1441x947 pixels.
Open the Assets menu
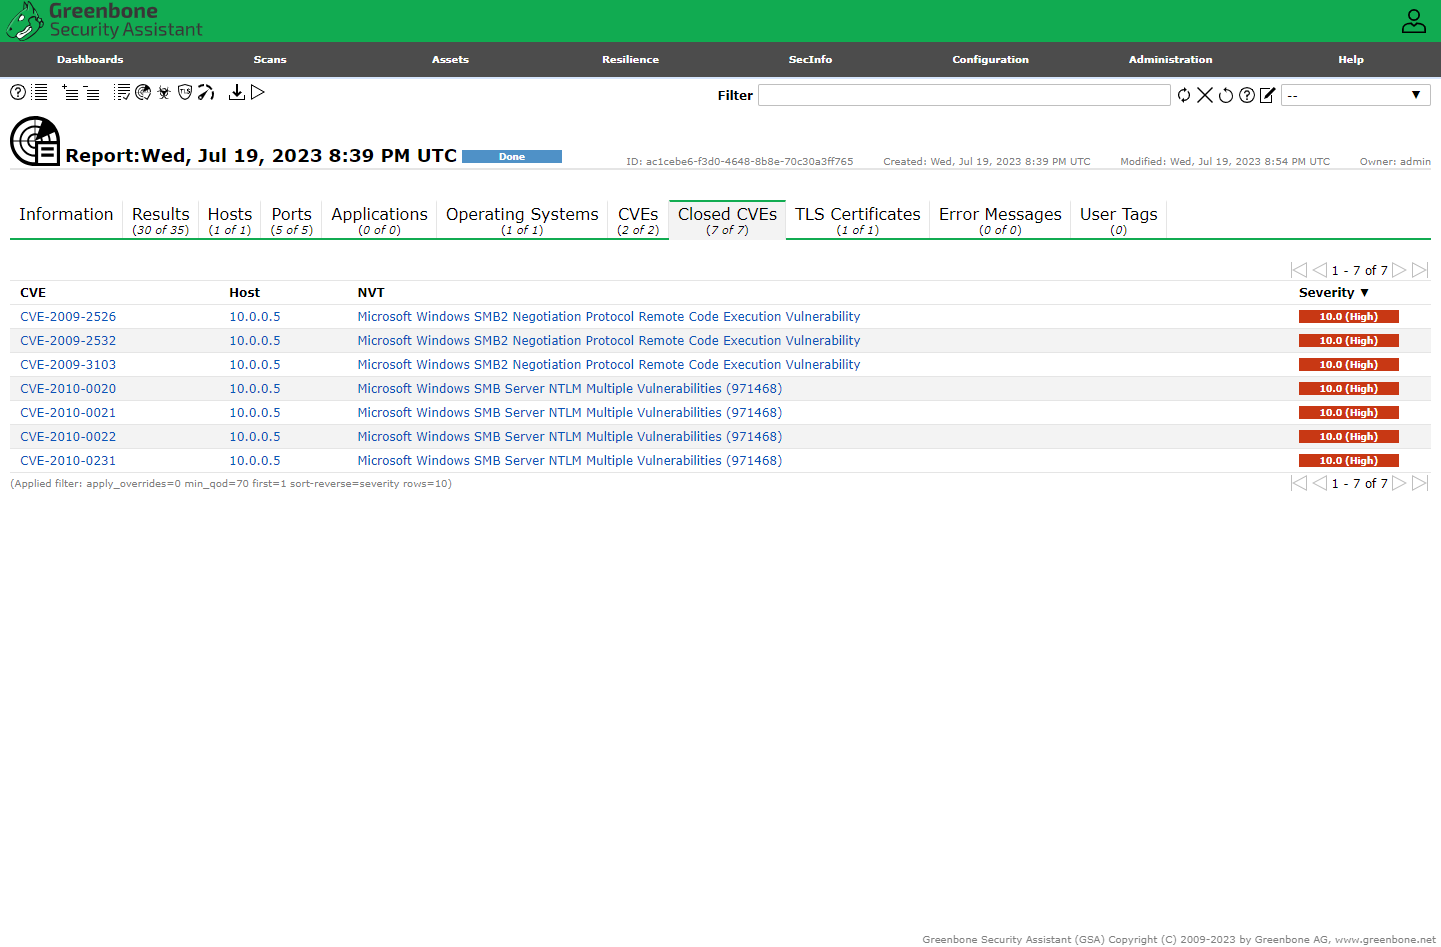tap(450, 60)
